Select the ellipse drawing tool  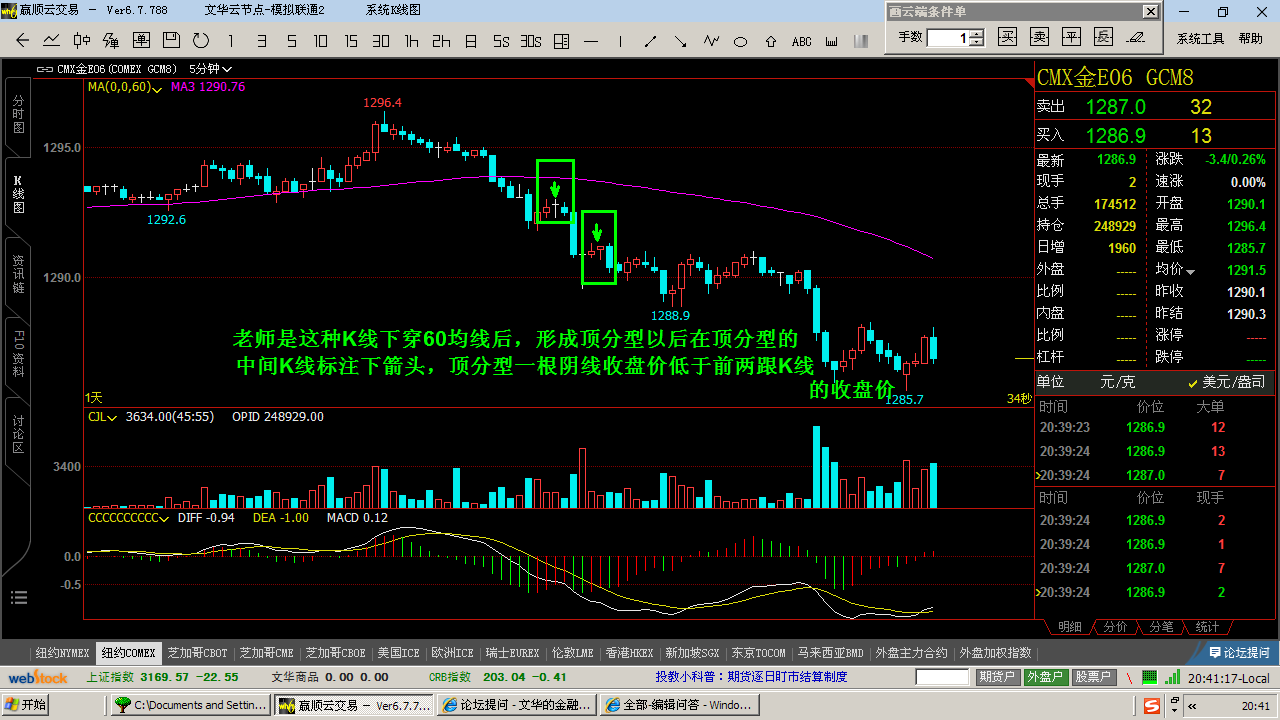(741, 41)
